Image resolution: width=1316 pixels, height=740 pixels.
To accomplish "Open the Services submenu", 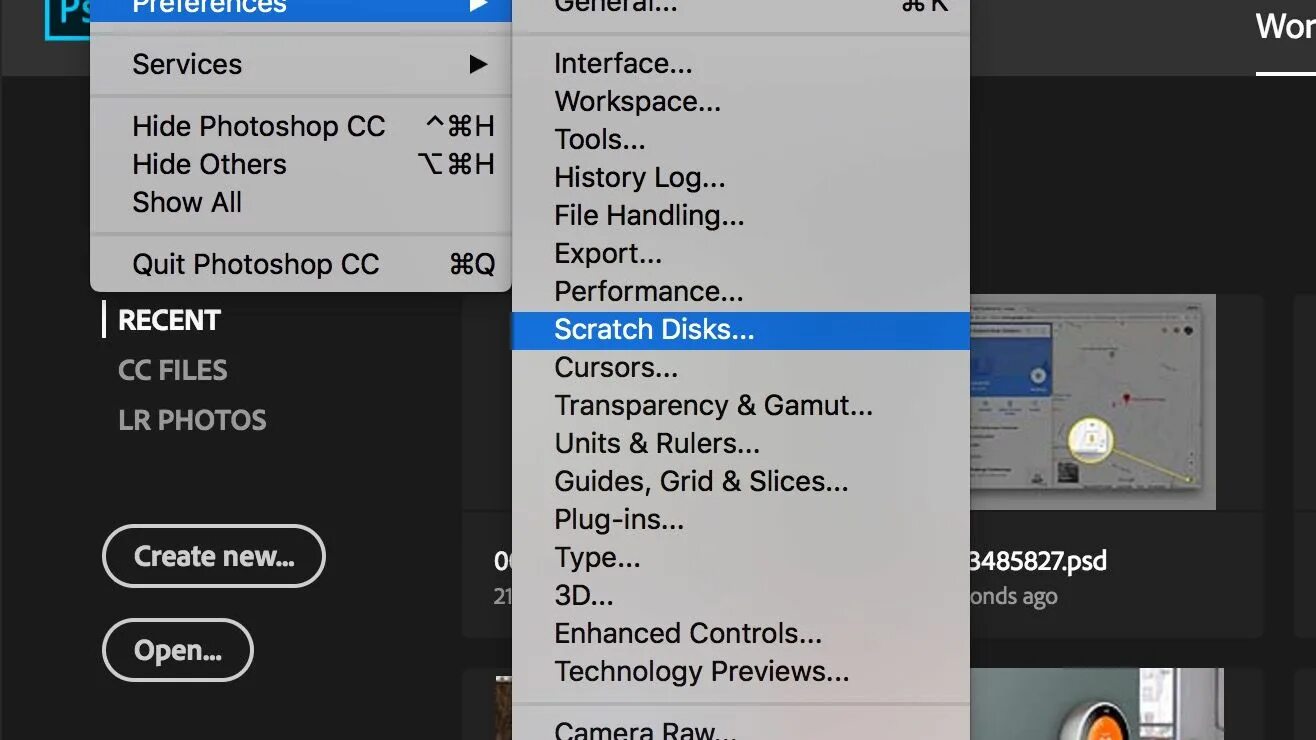I will [x=301, y=64].
